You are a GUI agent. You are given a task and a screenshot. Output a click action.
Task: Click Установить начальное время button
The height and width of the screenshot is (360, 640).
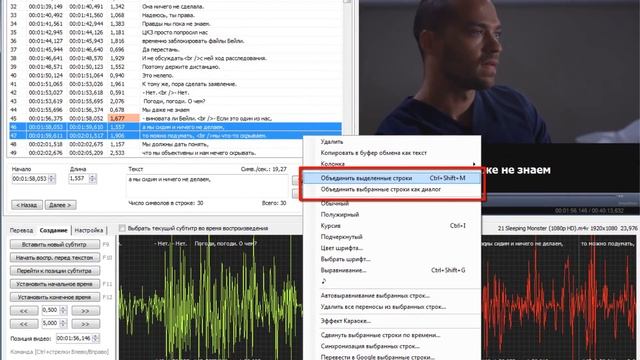click(55, 284)
